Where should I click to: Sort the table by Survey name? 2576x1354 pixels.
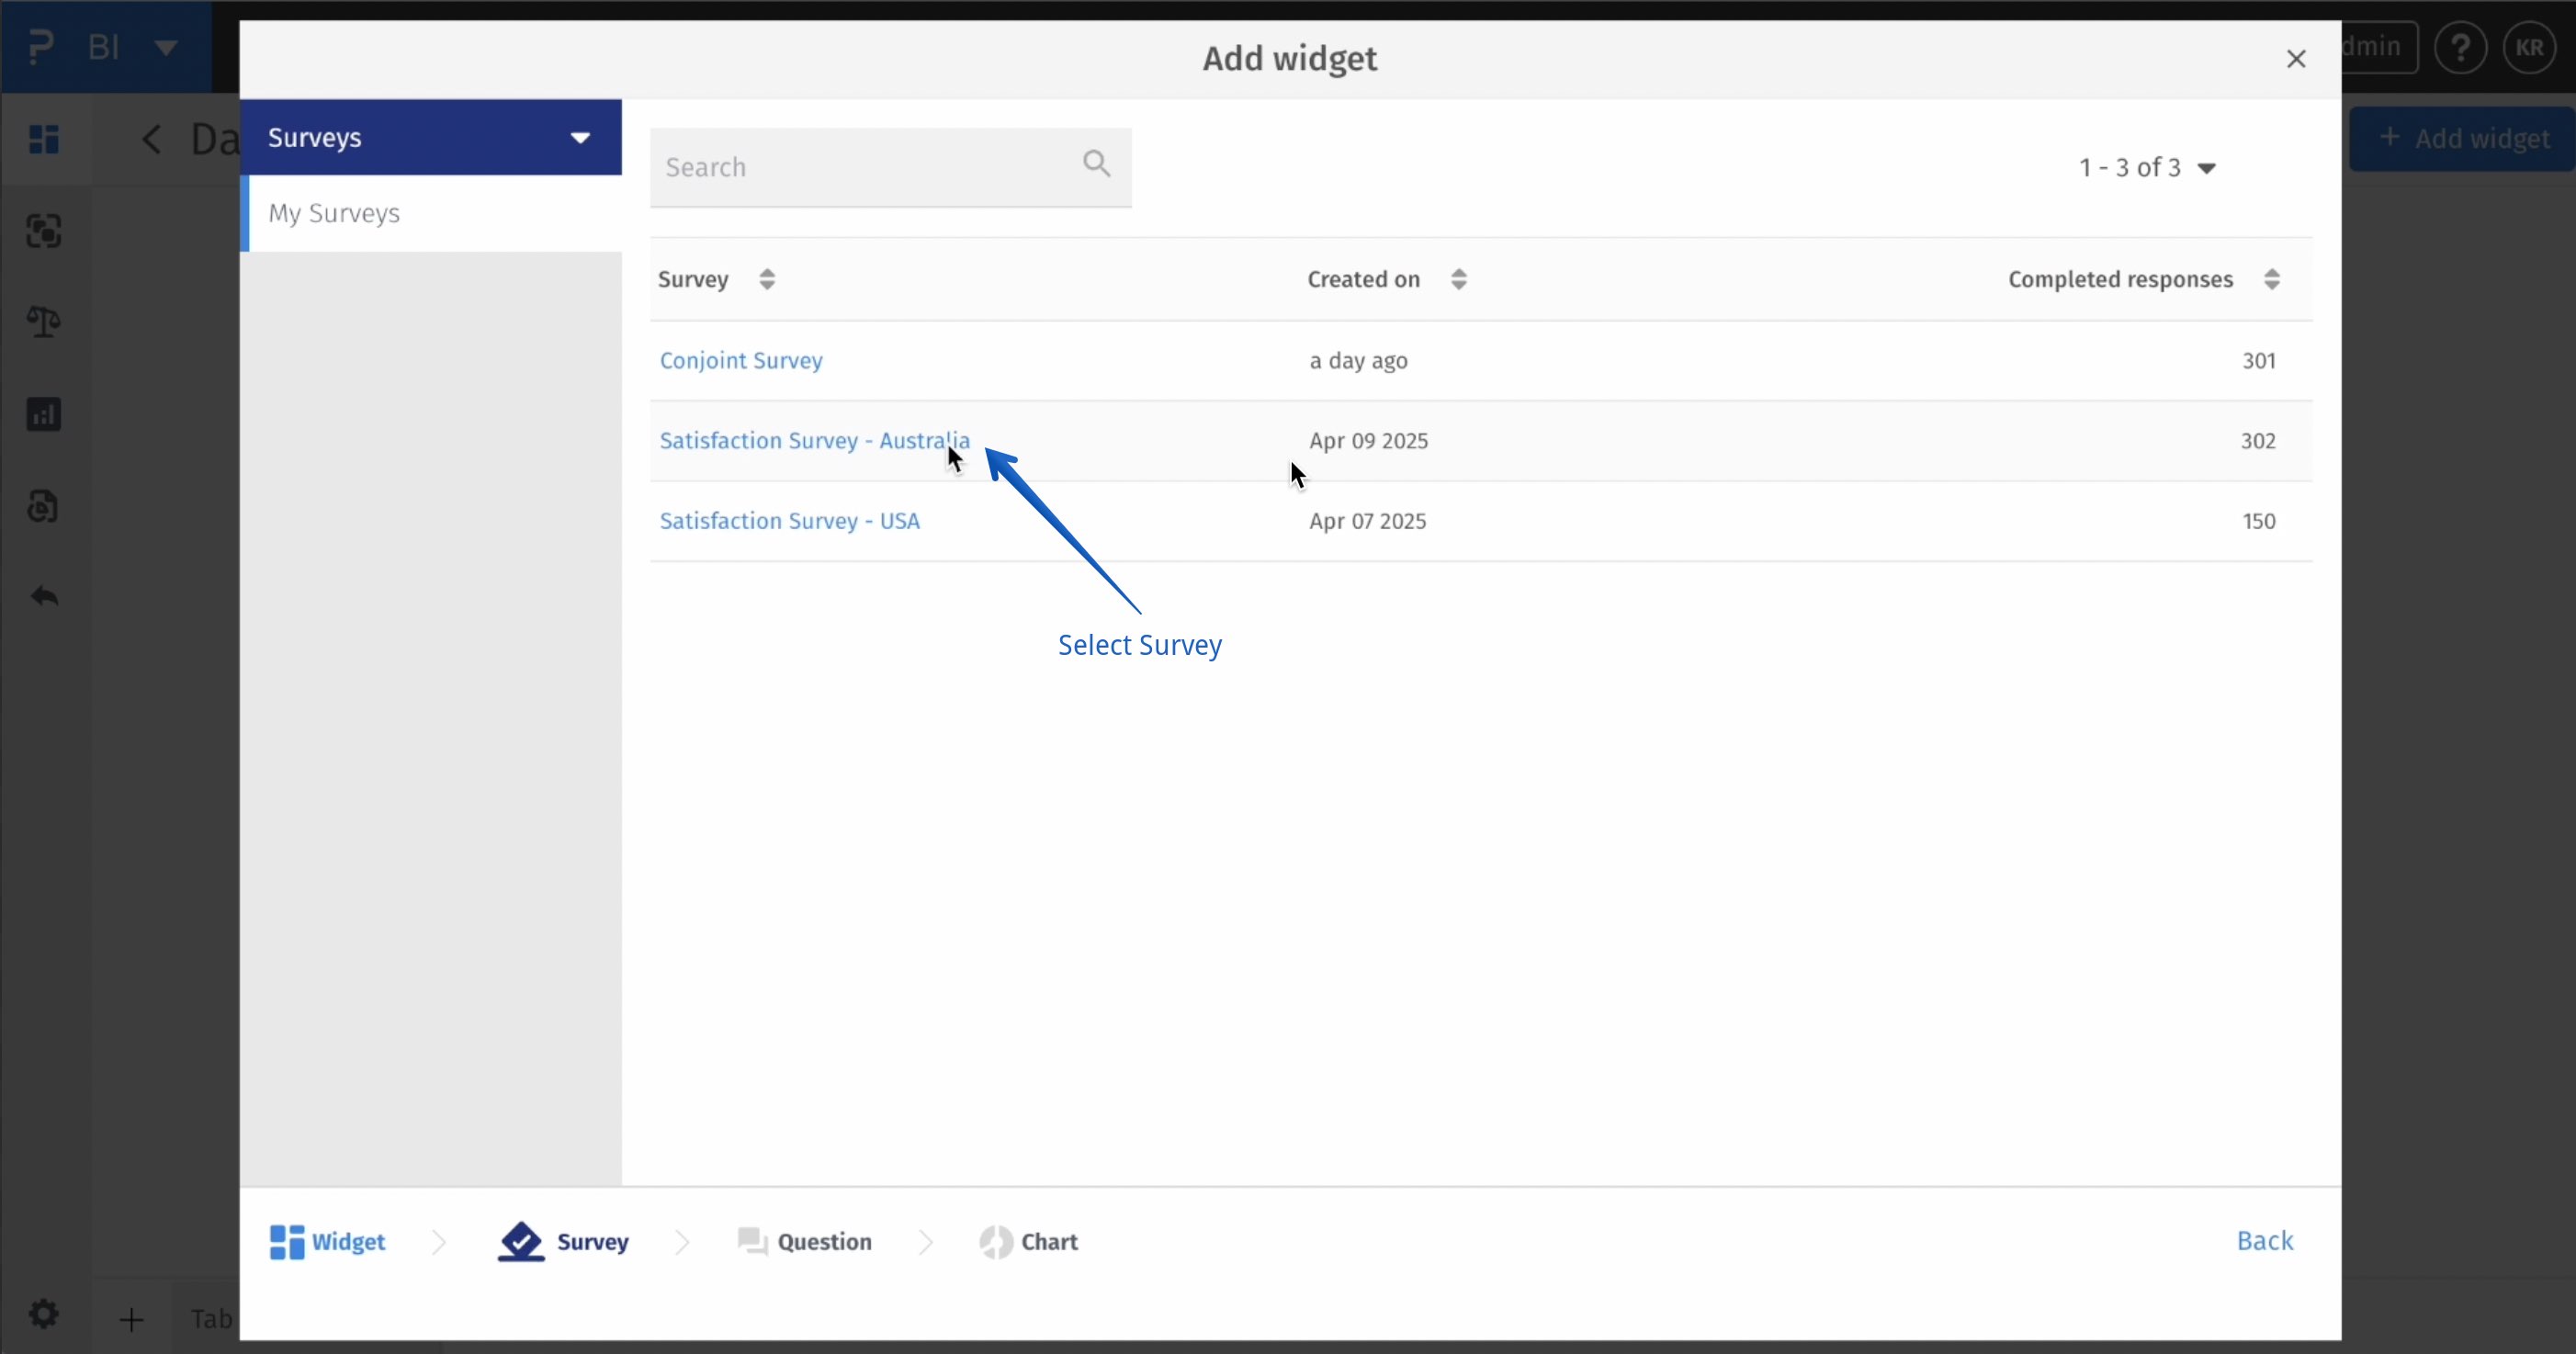[x=767, y=279]
